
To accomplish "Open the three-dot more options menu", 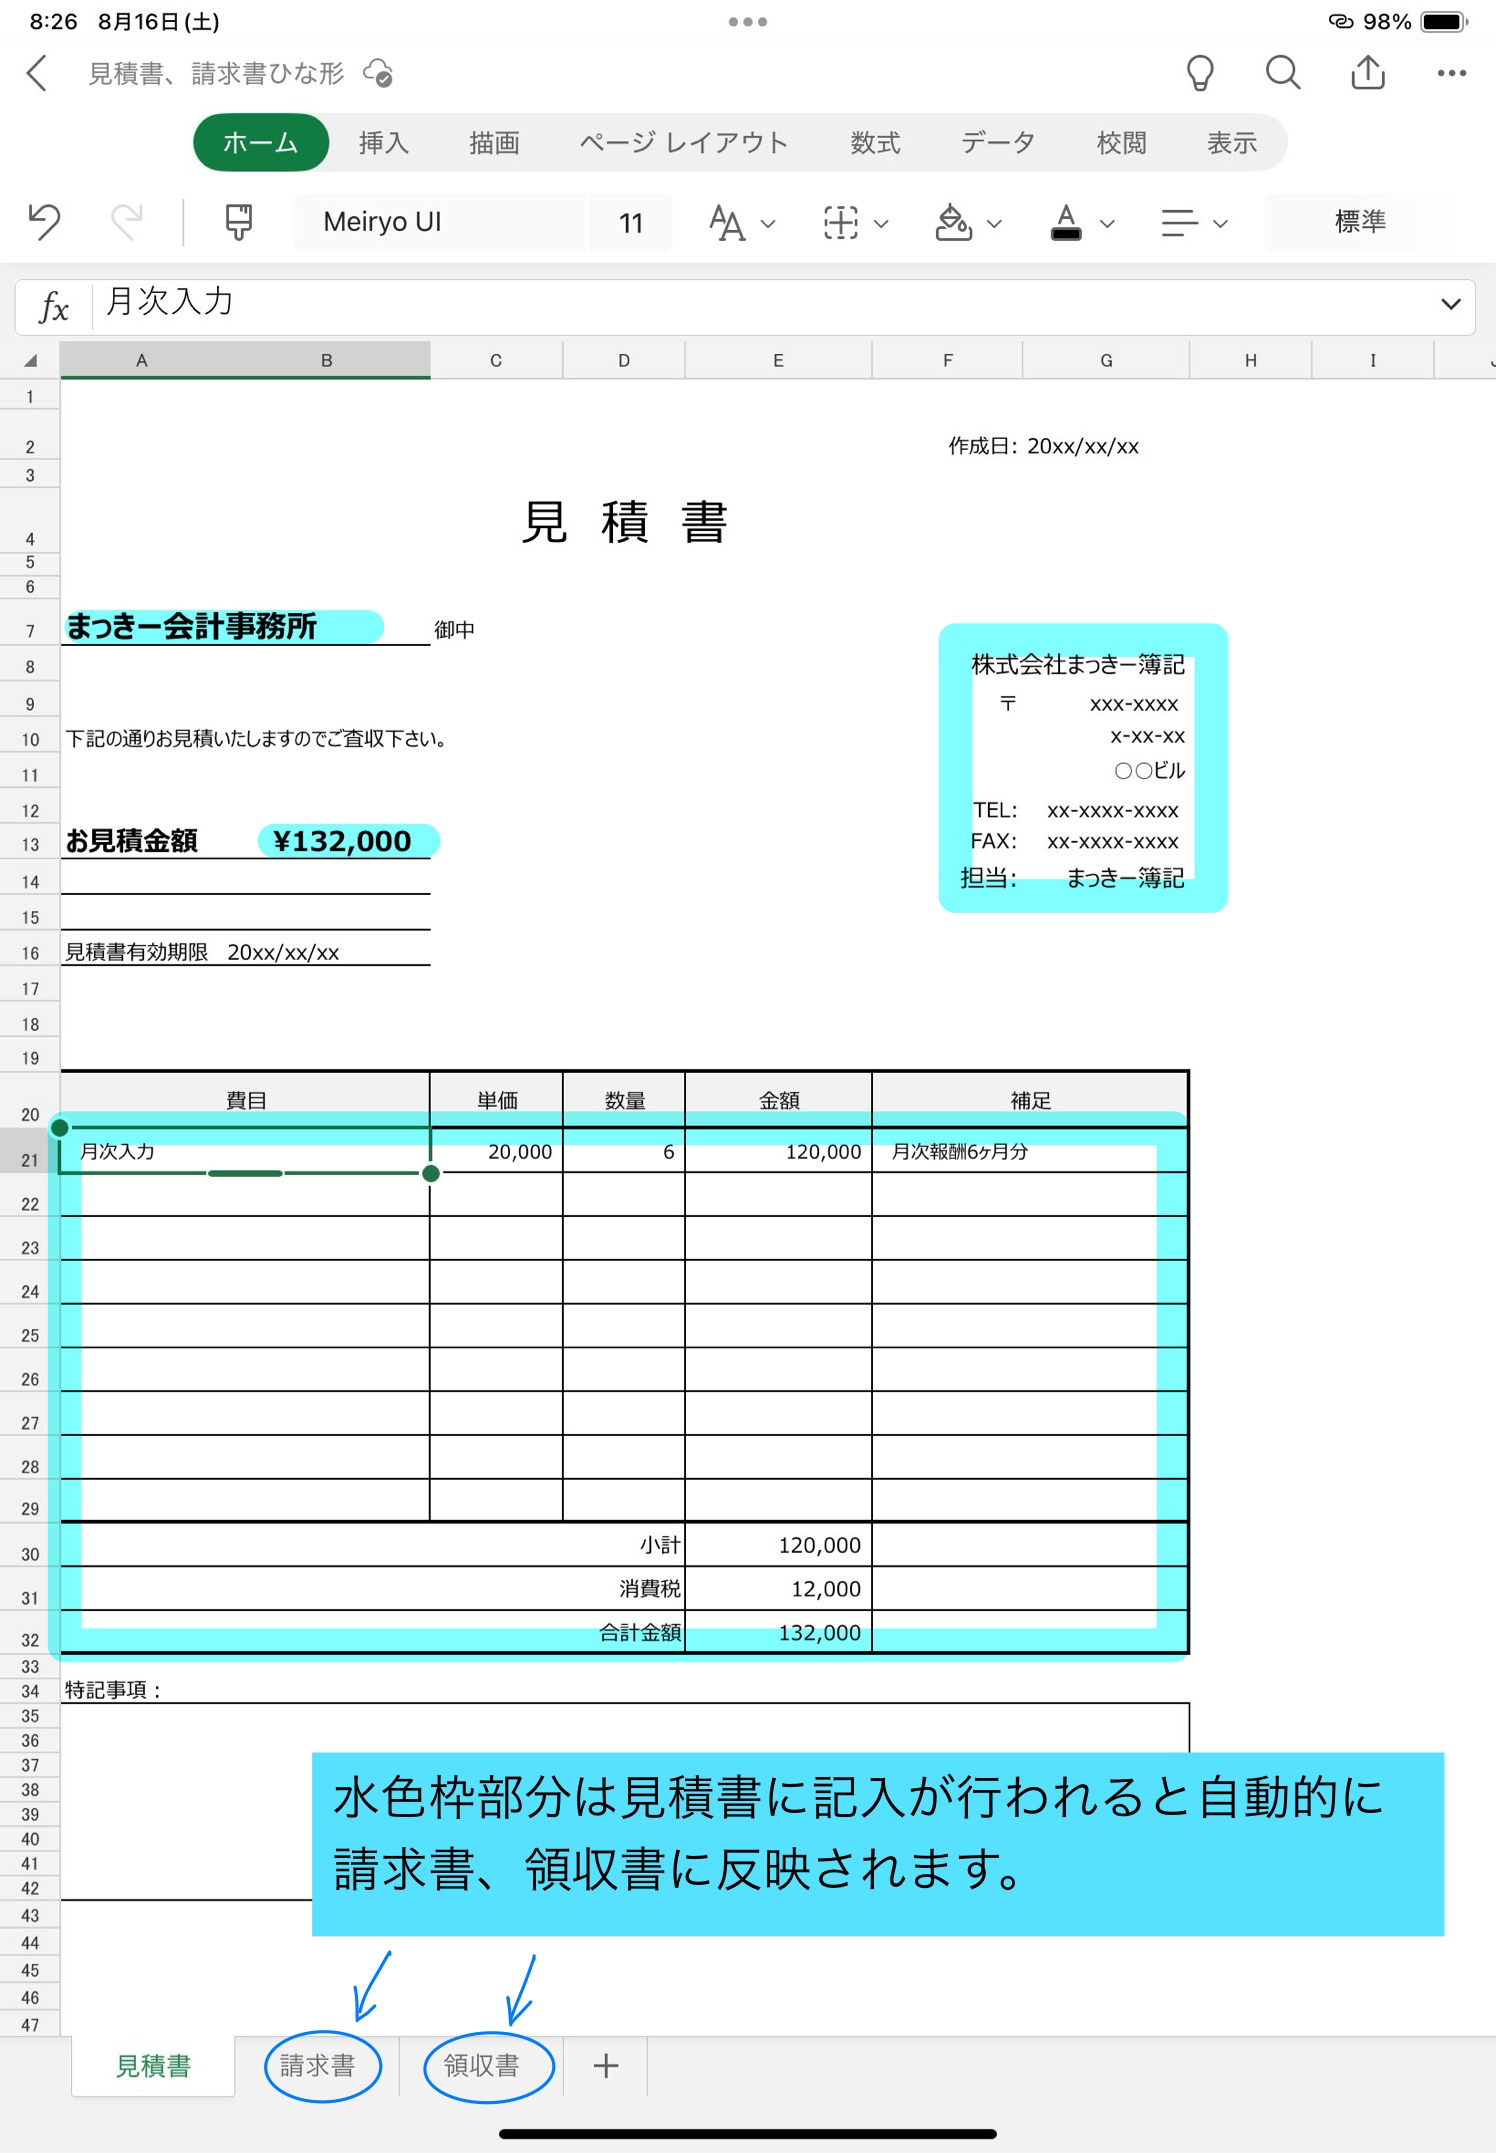I will 1451,73.
